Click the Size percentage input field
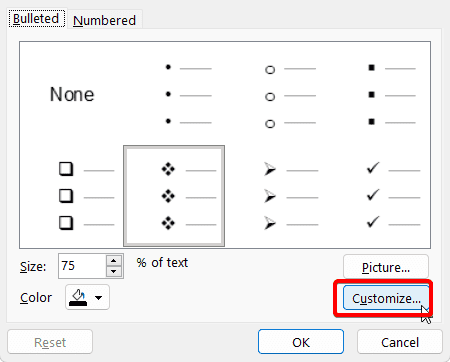Image resolution: width=450 pixels, height=362 pixels. click(x=82, y=266)
